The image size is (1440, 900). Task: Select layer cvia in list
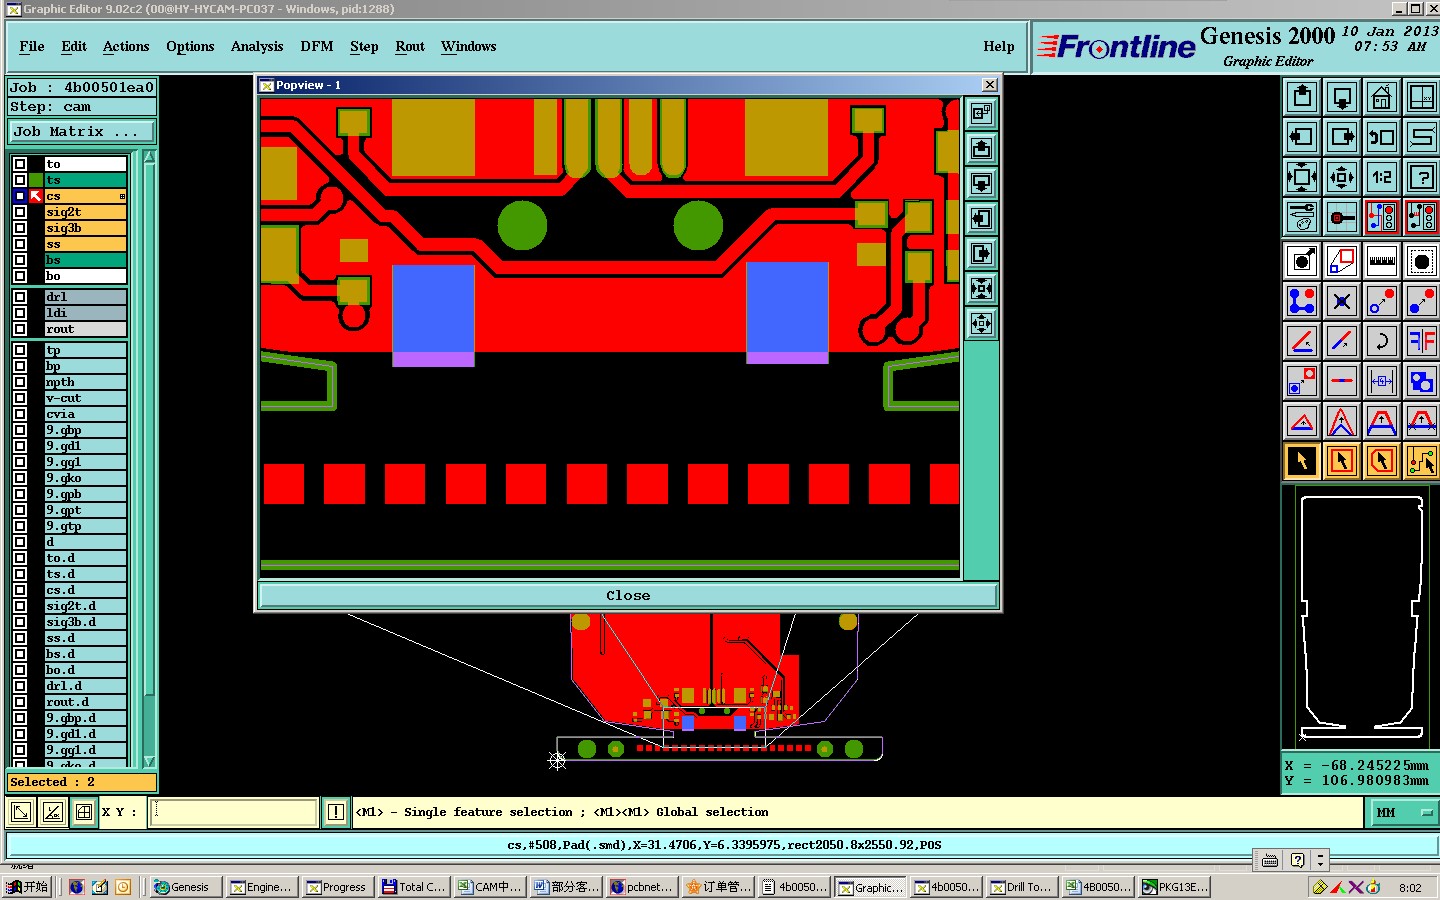point(86,414)
